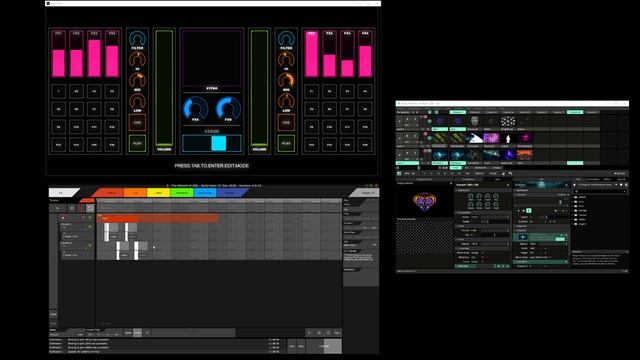This screenshot has height=360, width=640.
Task: Click the highlighted grey icon in the timeline toolbar
Action: [x=90, y=208]
